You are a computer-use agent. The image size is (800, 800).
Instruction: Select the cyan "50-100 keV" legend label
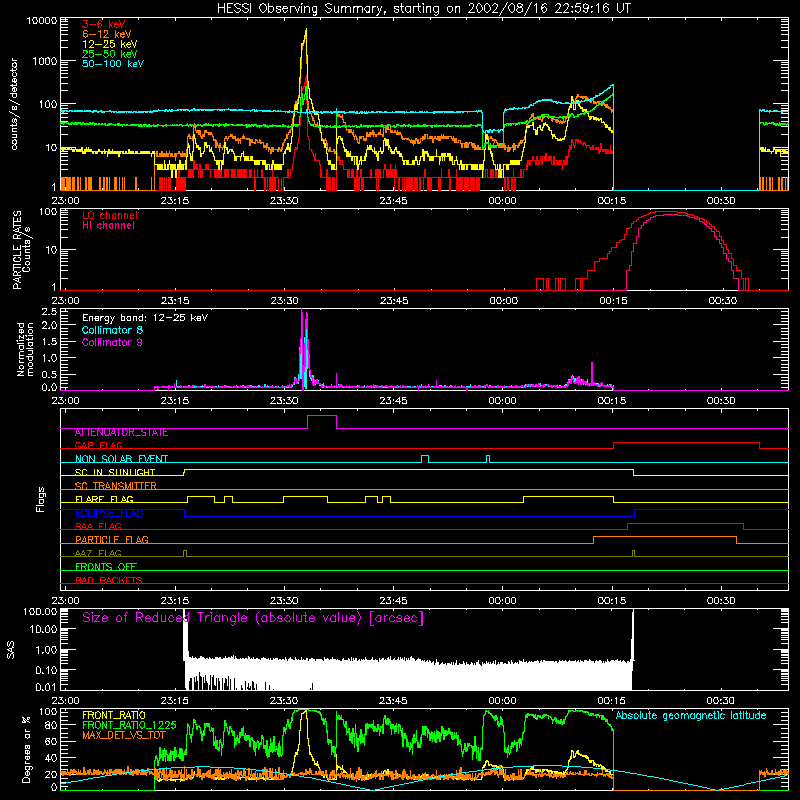[x=113, y=64]
